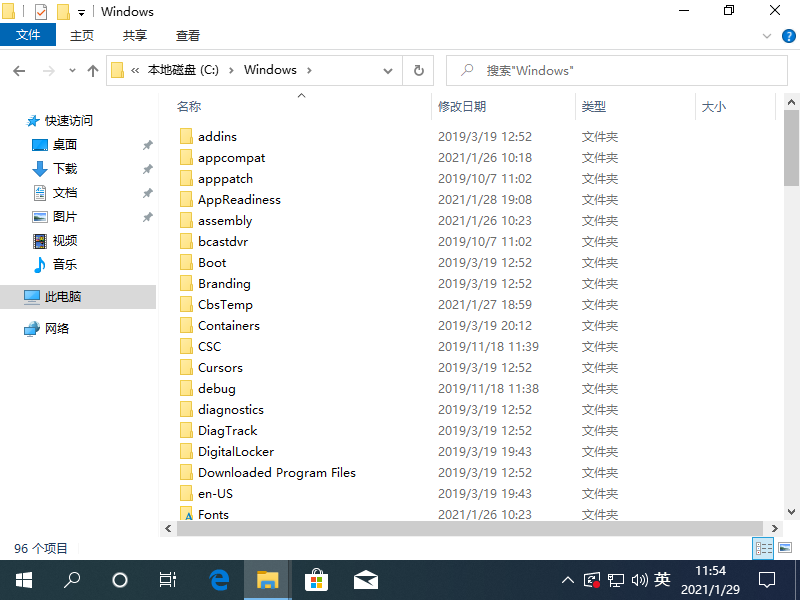
Task: Expand hidden icons chevron in system tray
Action: 567,579
